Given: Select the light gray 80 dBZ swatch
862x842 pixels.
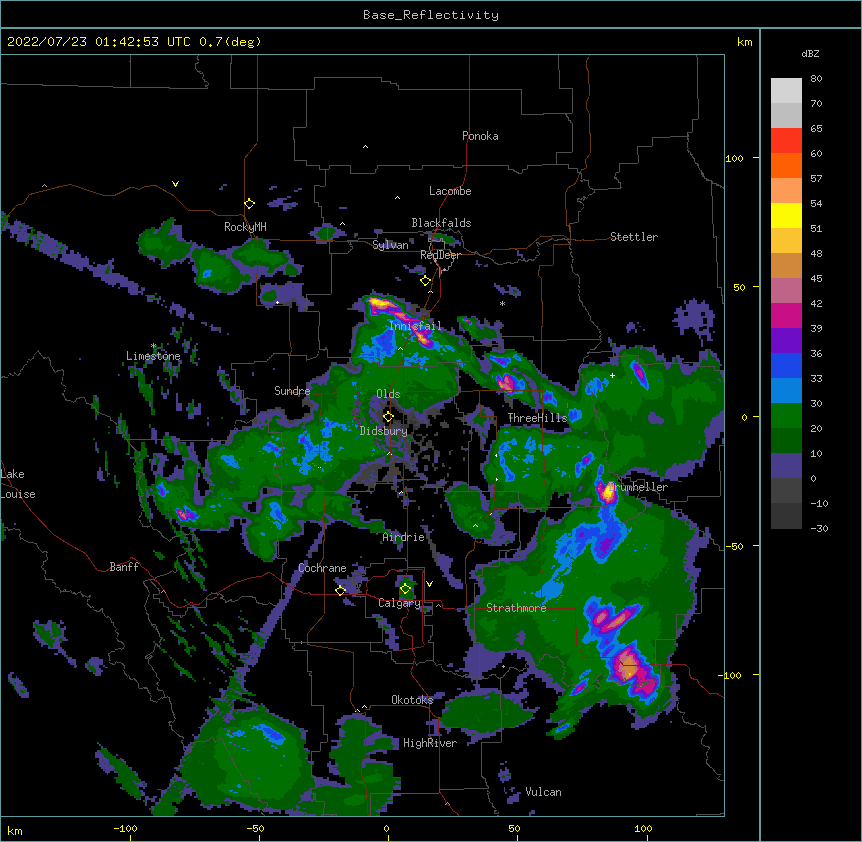Looking at the screenshot, I should [786, 90].
